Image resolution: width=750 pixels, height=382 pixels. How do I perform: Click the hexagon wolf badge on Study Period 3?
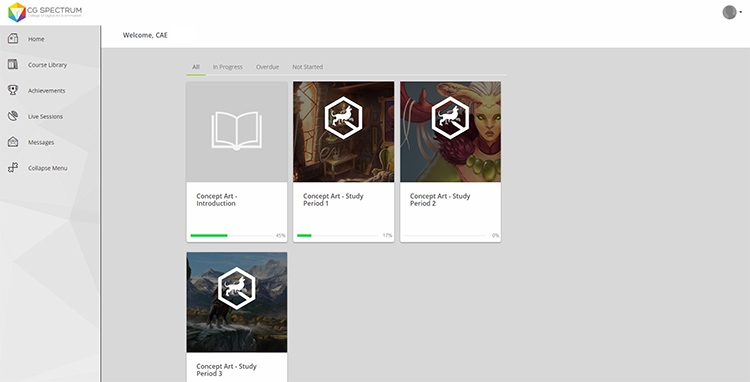click(237, 288)
